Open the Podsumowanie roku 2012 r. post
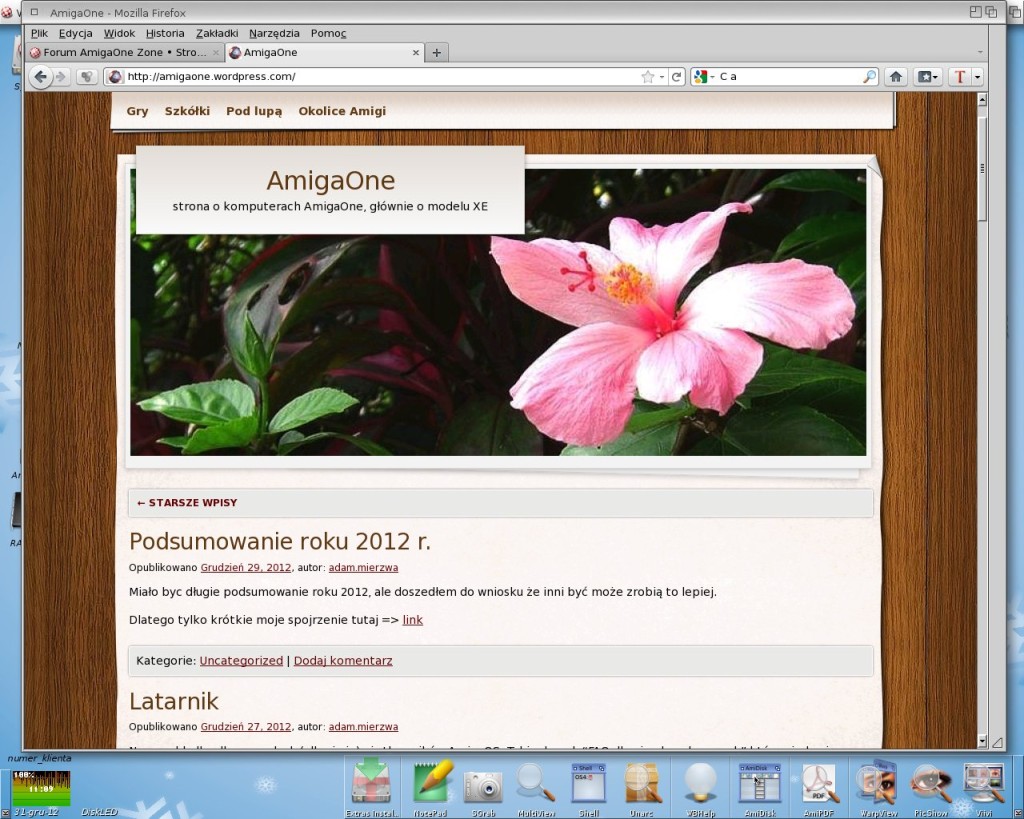1024x819 pixels. (x=280, y=541)
